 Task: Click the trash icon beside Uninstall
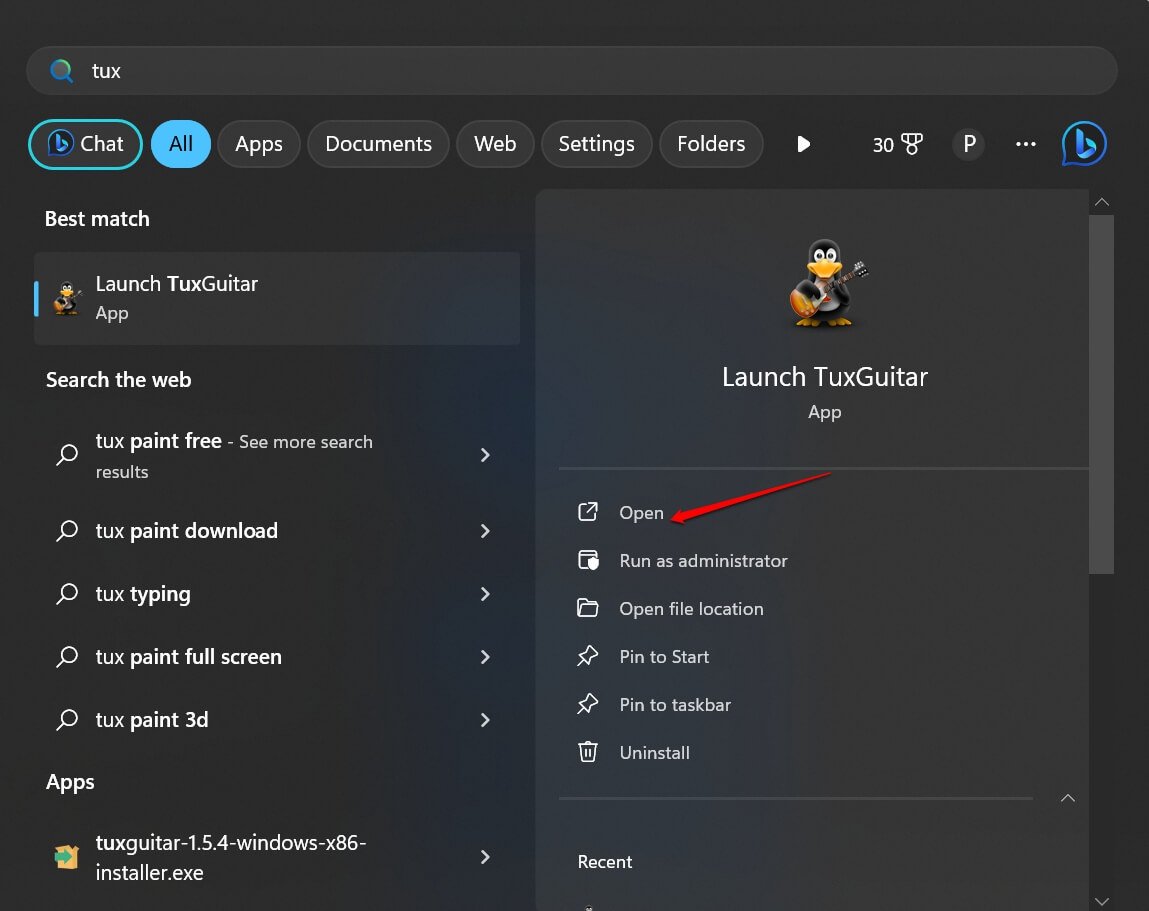tap(588, 752)
